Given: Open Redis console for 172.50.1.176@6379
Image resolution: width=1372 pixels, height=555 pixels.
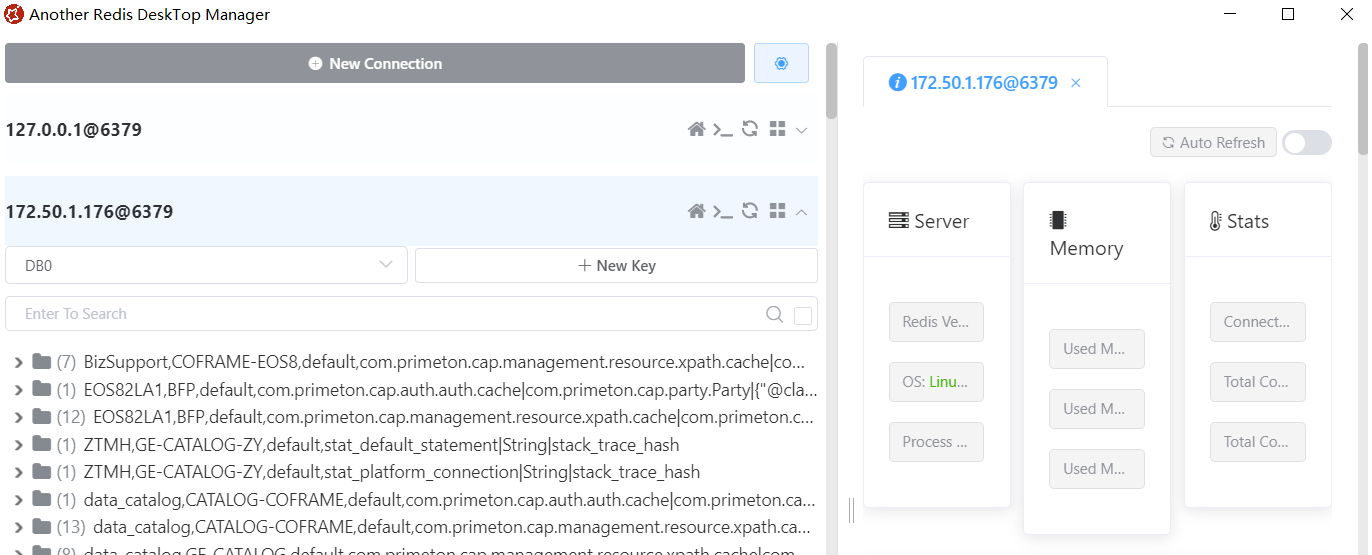Looking at the screenshot, I should click(722, 211).
